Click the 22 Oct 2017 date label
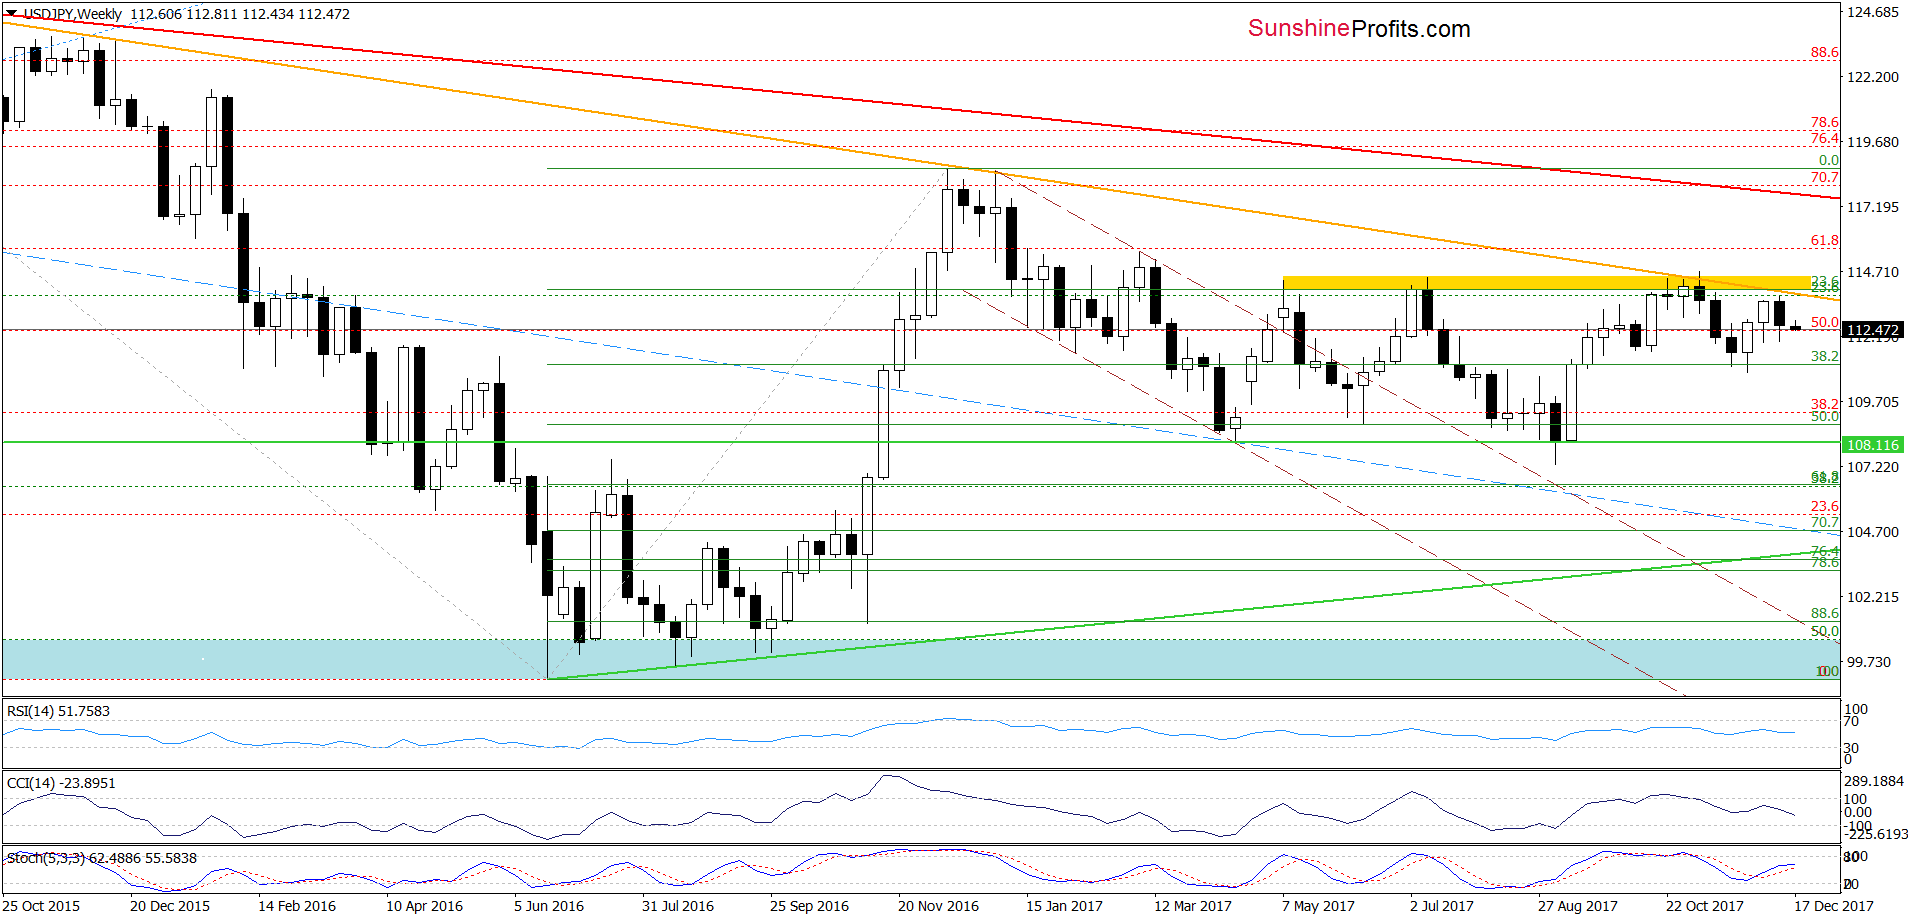 click(x=1704, y=906)
